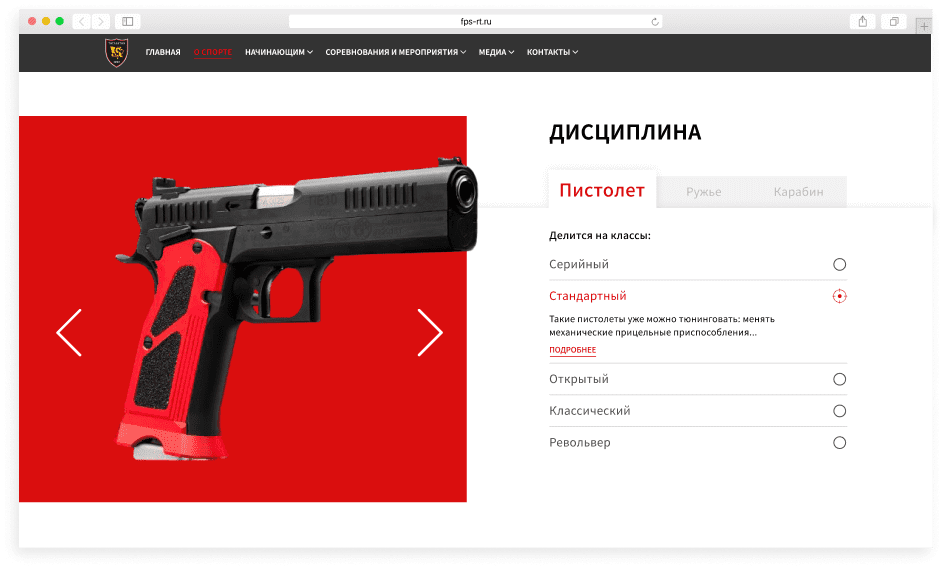Expand the НАЧИНАЮЩИМ dropdown menu

279,52
